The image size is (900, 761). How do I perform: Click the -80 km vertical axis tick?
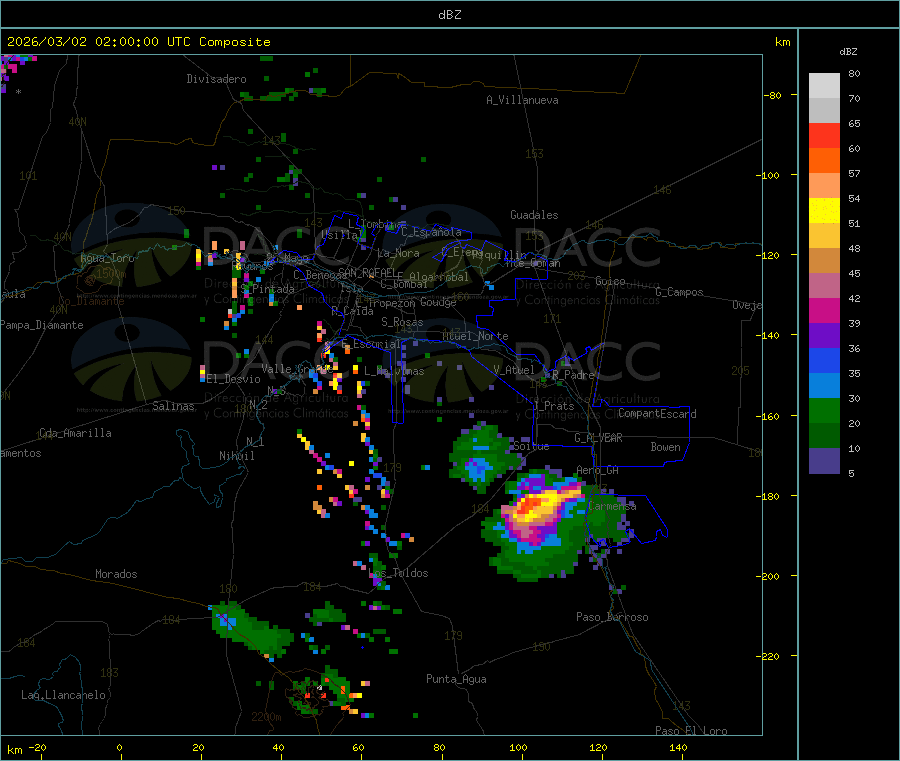click(x=773, y=95)
